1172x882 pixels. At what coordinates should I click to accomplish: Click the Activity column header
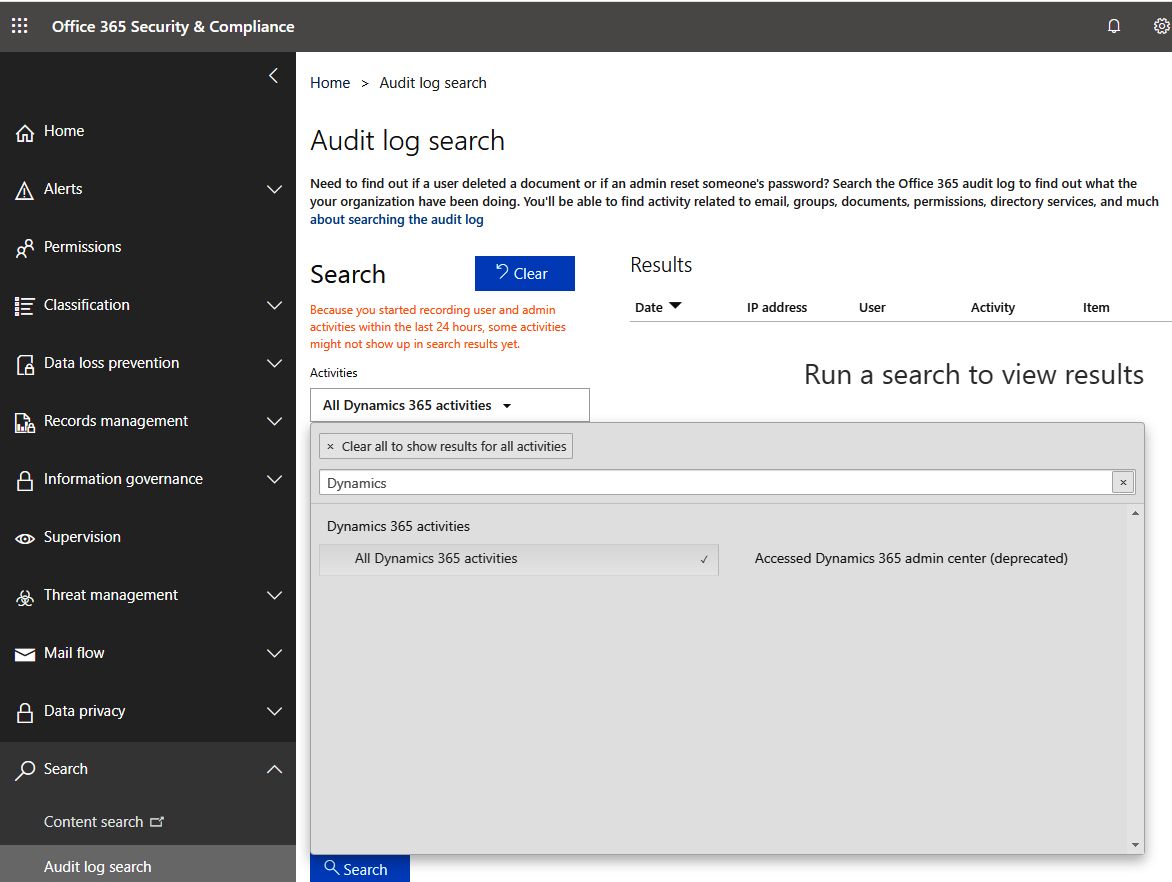click(993, 307)
